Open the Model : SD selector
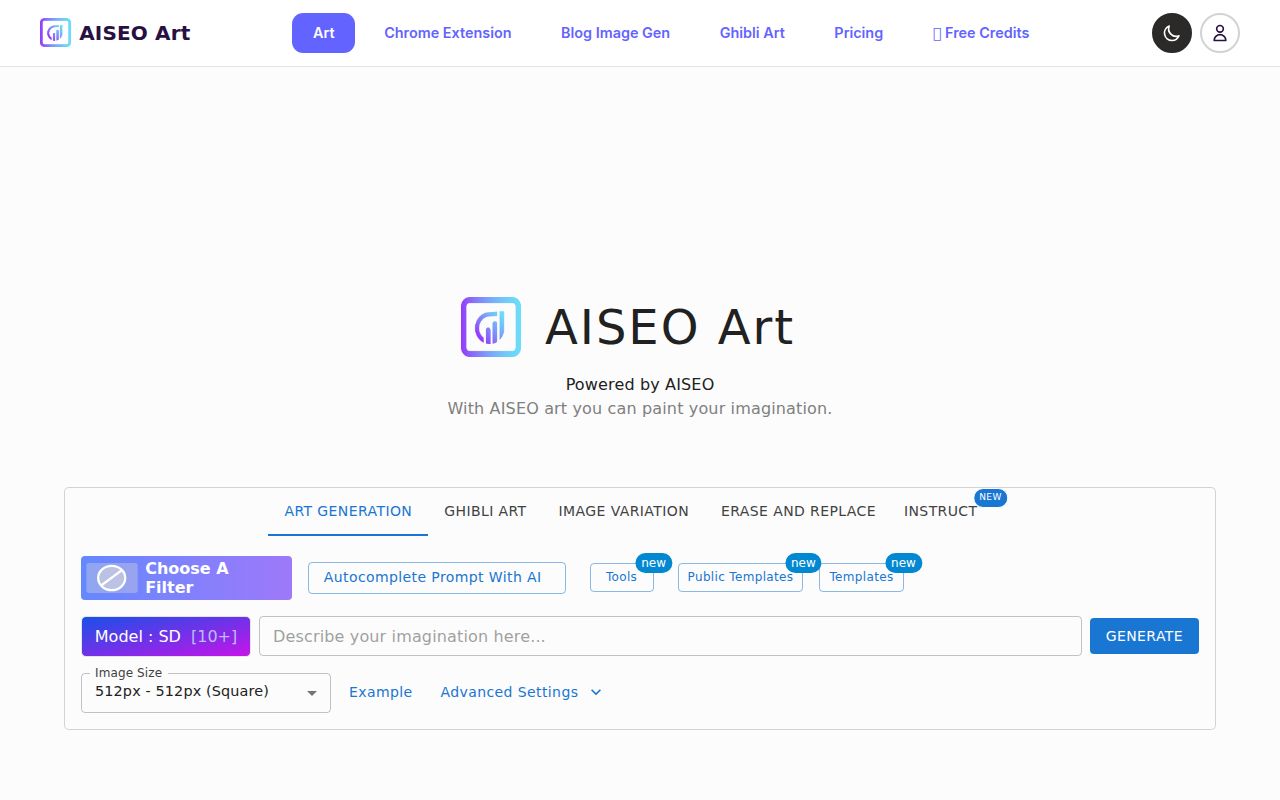This screenshot has height=800, width=1280. (x=166, y=636)
